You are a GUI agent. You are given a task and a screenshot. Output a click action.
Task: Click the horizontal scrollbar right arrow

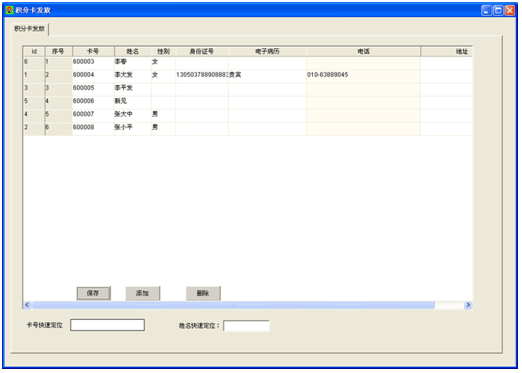pyautogui.click(x=468, y=305)
